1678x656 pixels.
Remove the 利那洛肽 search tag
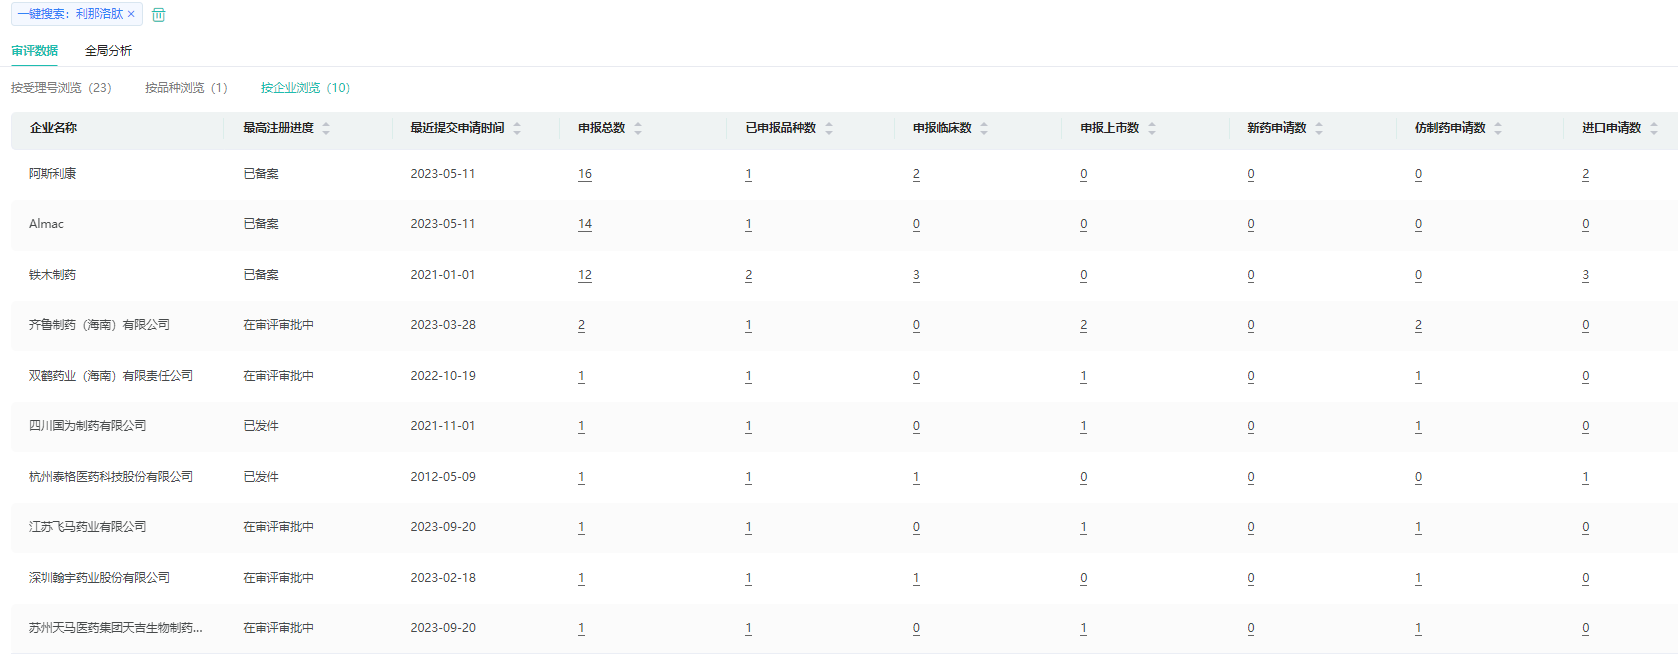point(131,14)
